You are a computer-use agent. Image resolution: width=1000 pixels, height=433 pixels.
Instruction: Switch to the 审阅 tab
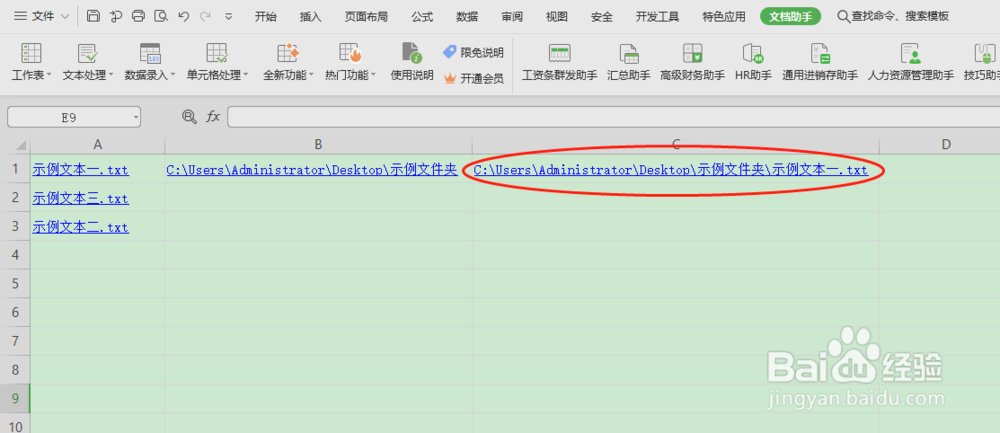click(512, 17)
